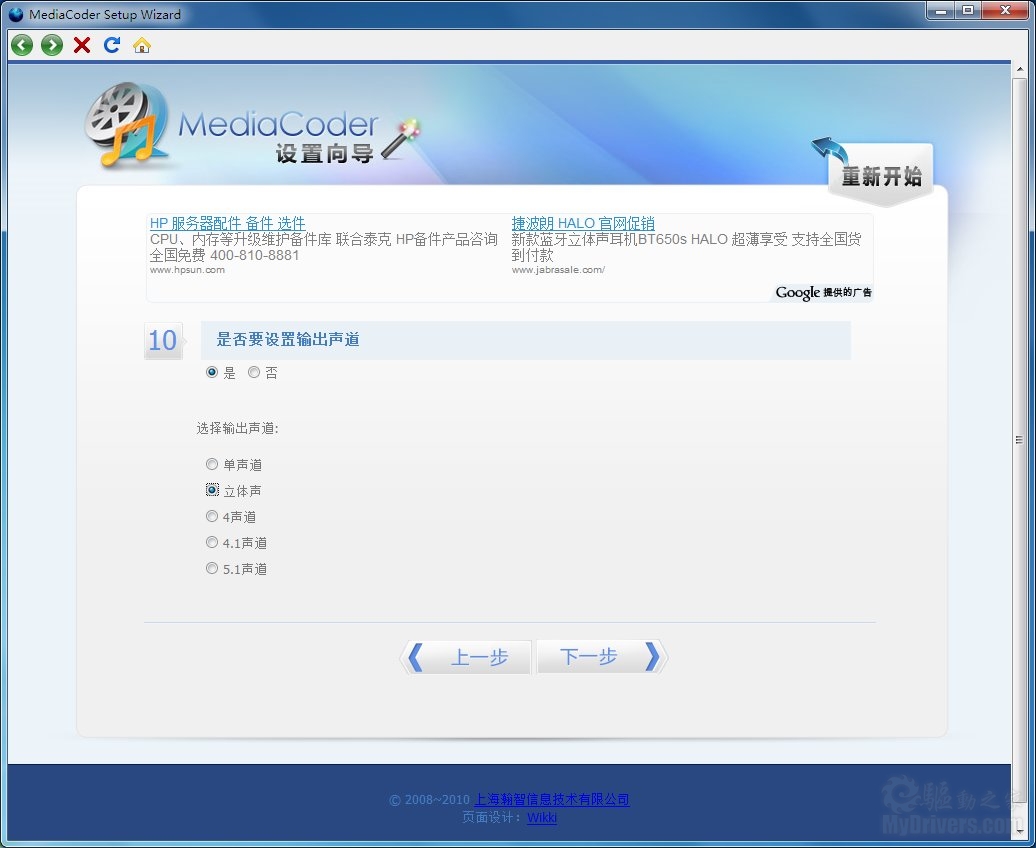This screenshot has height=848, width=1036.
Task: Click the step 10 number badge
Action: click(163, 341)
